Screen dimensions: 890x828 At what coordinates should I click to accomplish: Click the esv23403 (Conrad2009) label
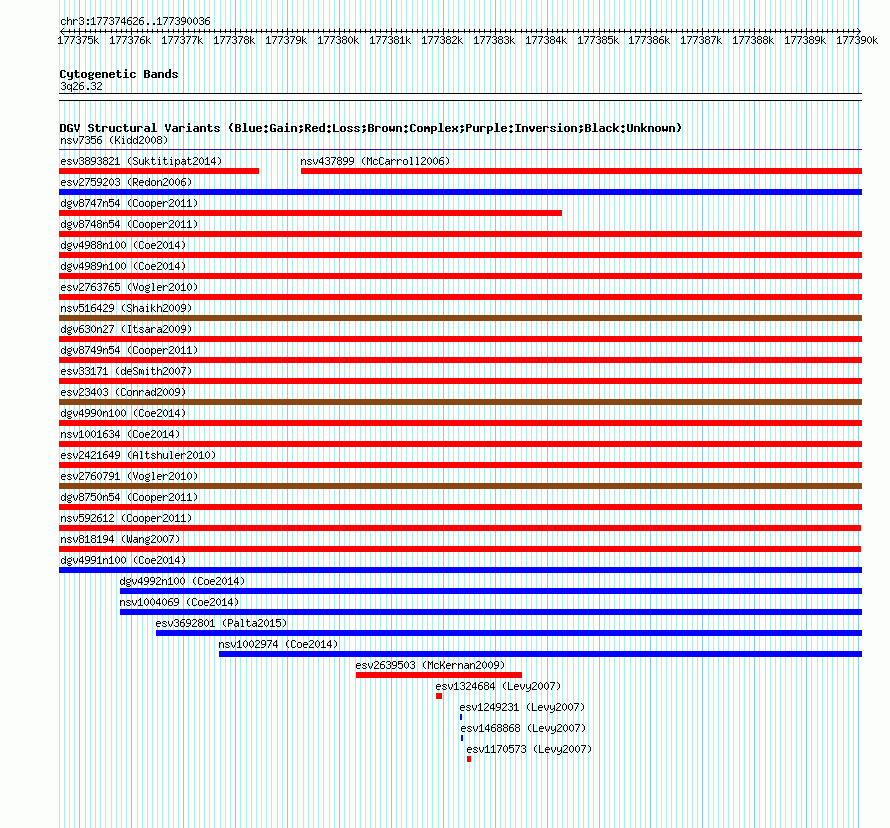pyautogui.click(x=123, y=392)
